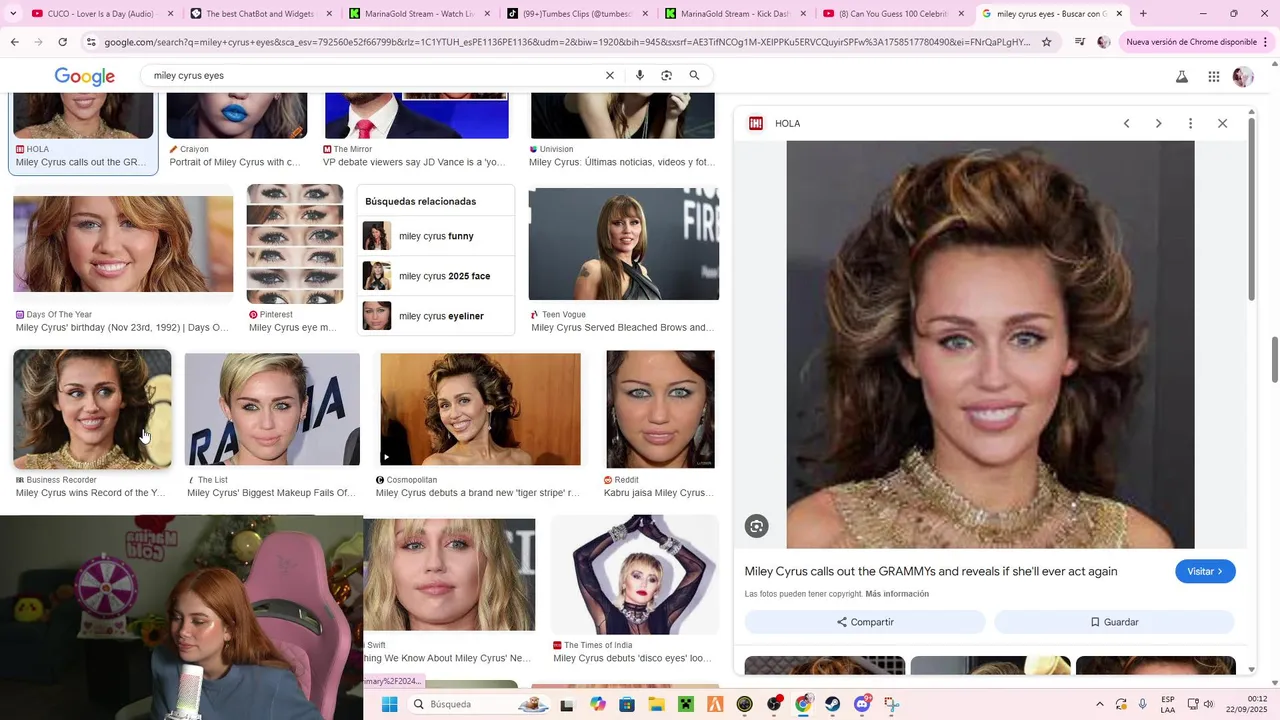Image resolution: width=1280 pixels, height=720 pixels.
Task: Open Copilot from the taskbar
Action: [598, 704]
